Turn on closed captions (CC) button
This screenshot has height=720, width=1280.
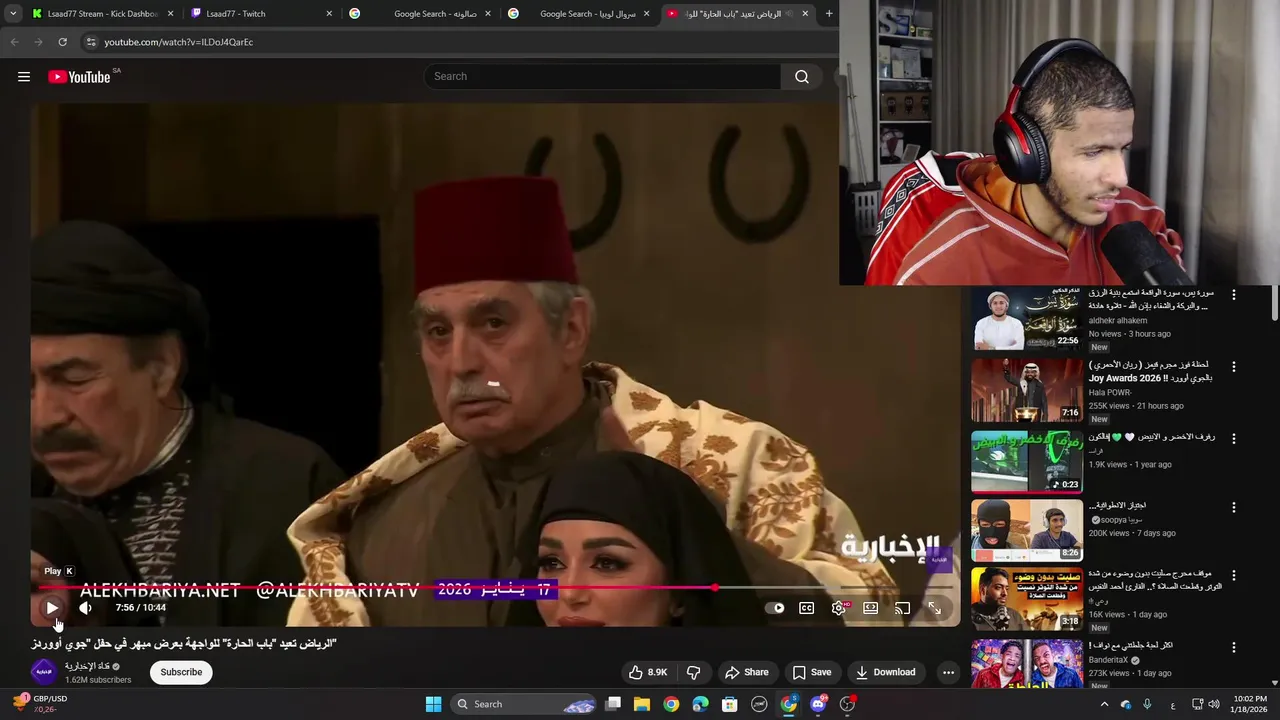807,608
